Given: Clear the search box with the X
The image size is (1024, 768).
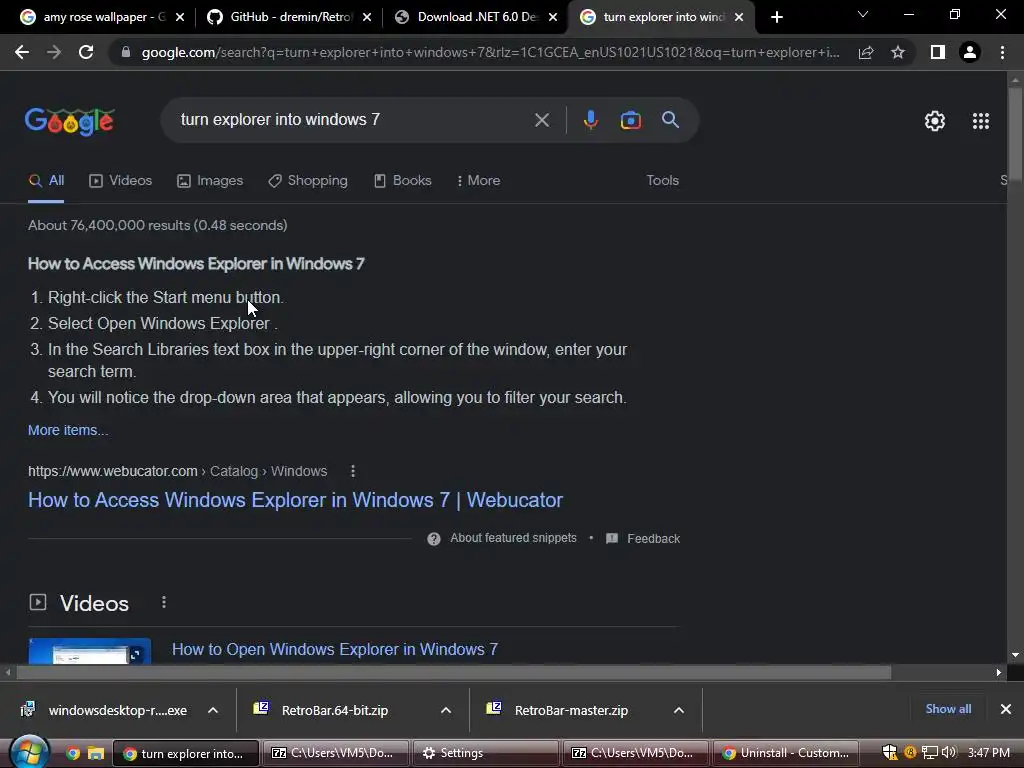Looking at the screenshot, I should (x=541, y=120).
